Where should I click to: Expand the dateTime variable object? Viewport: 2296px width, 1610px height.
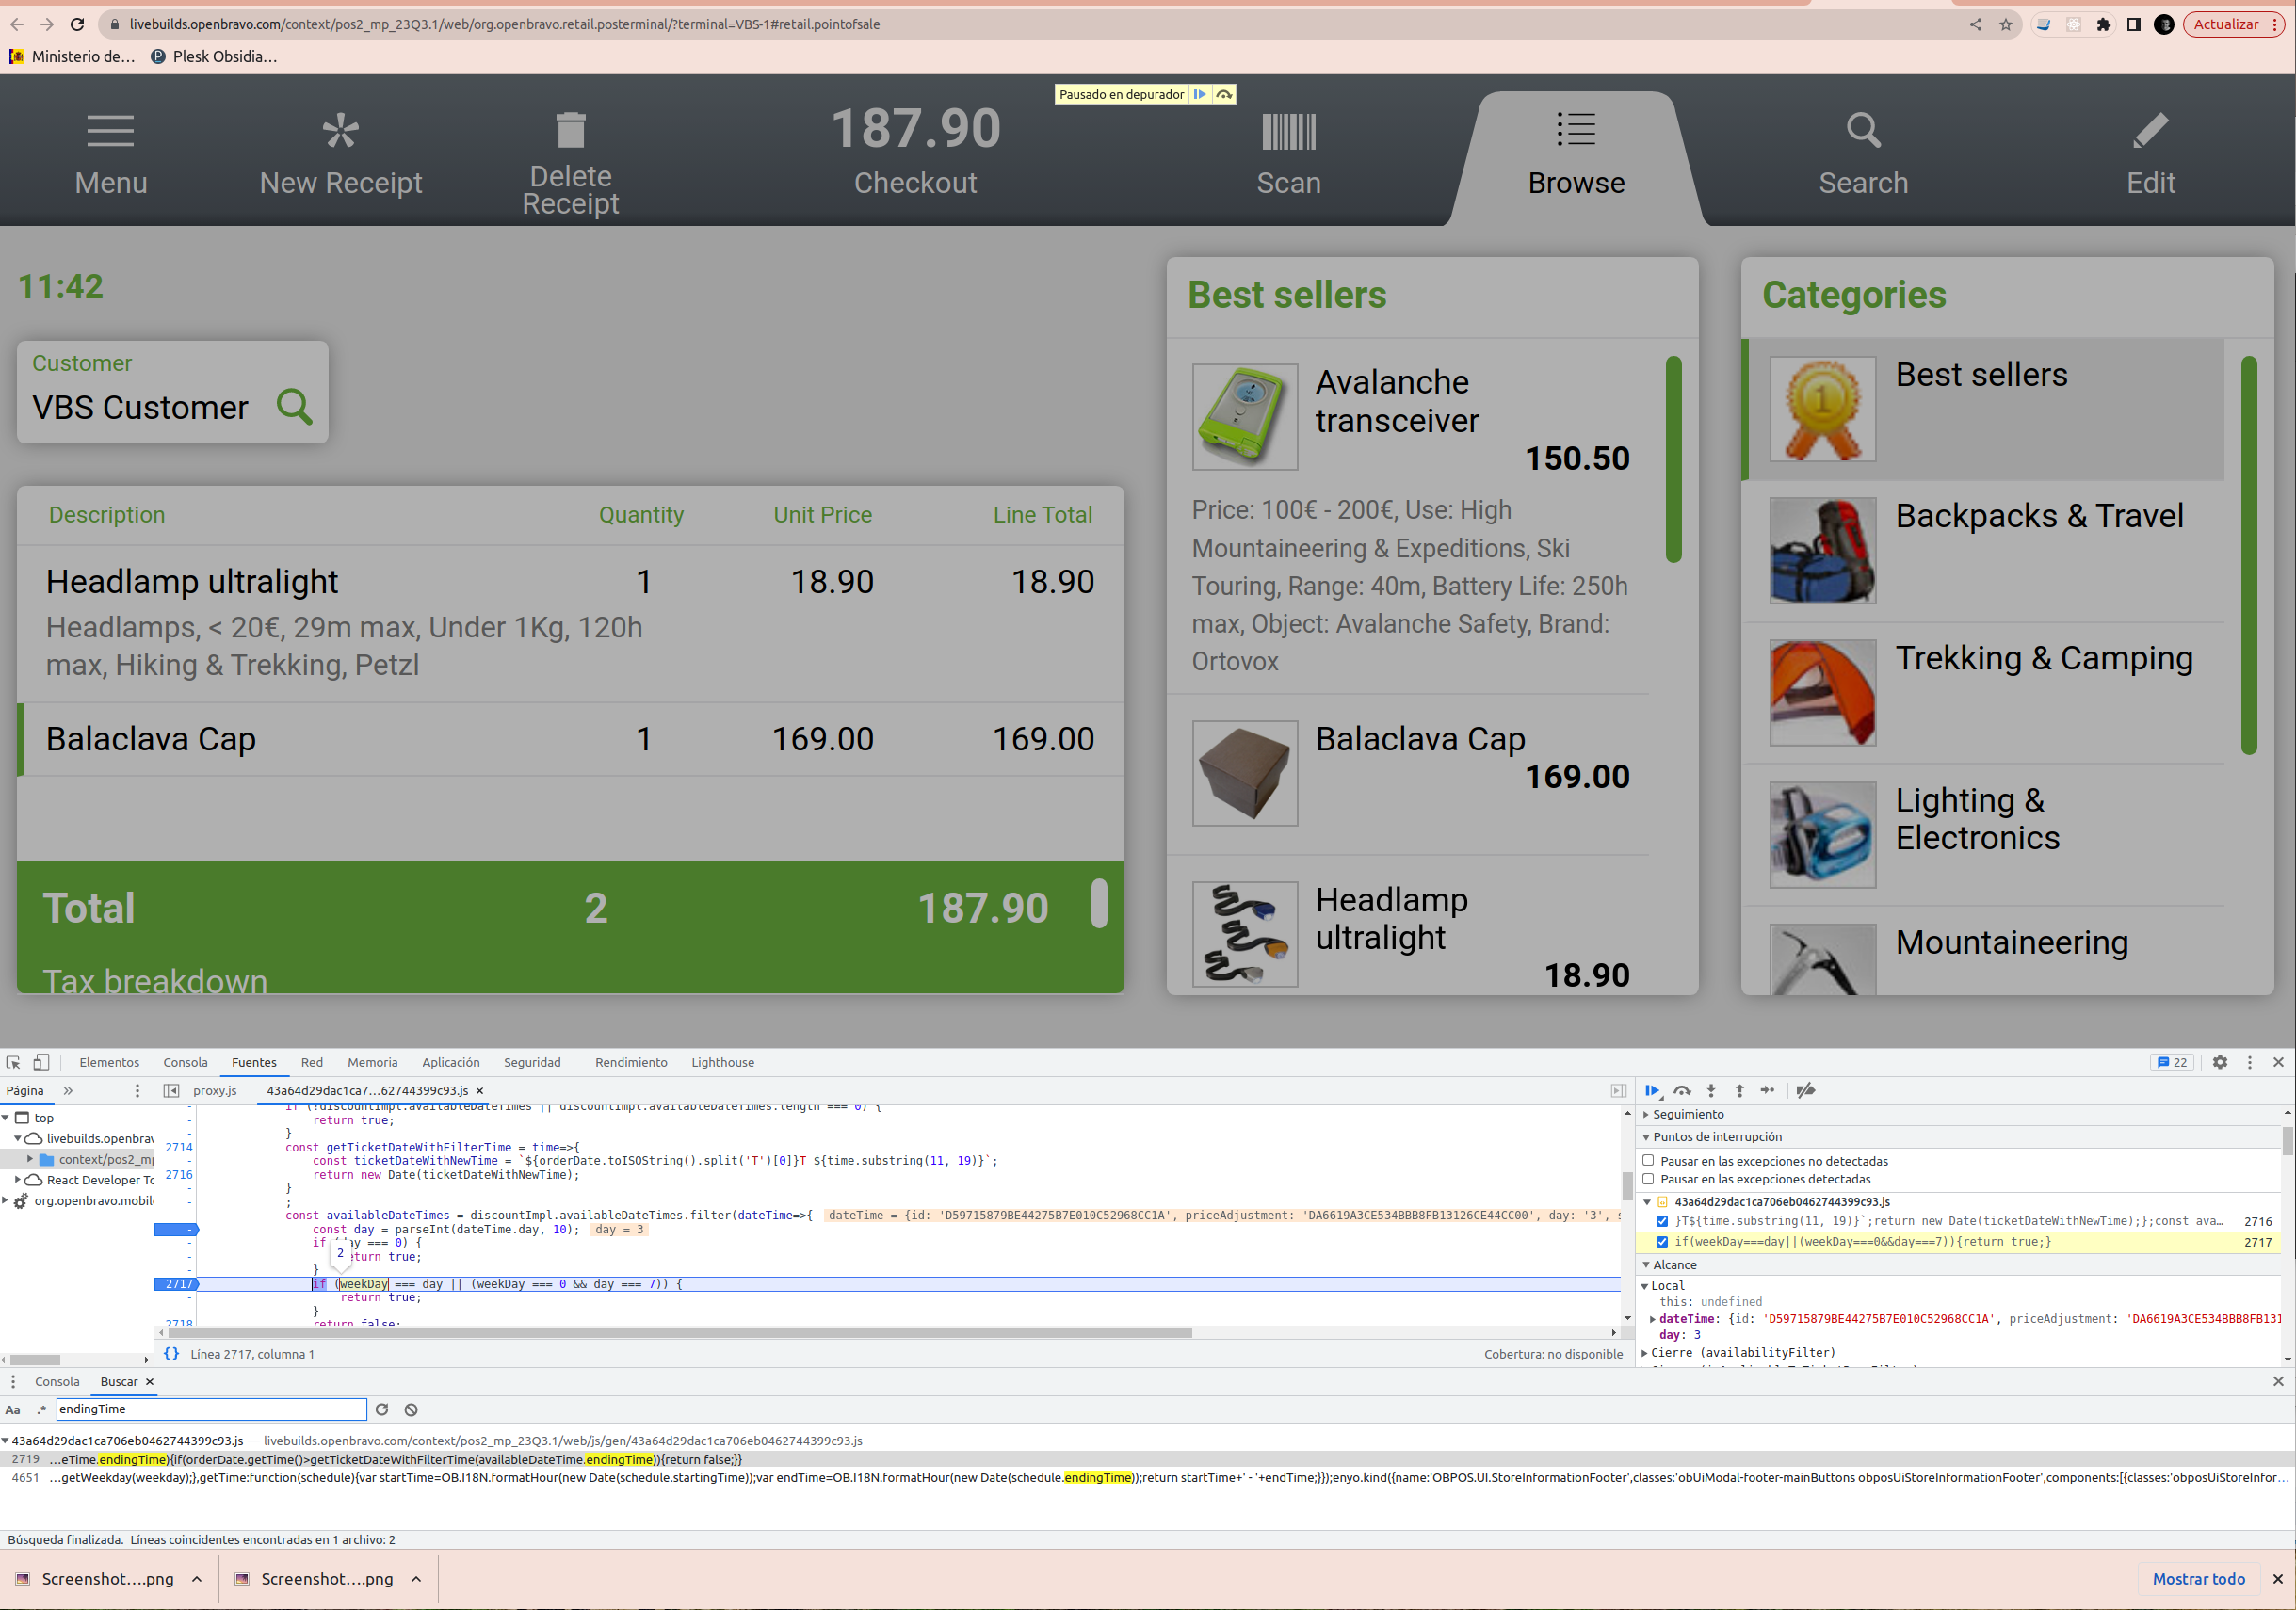pos(1652,1318)
